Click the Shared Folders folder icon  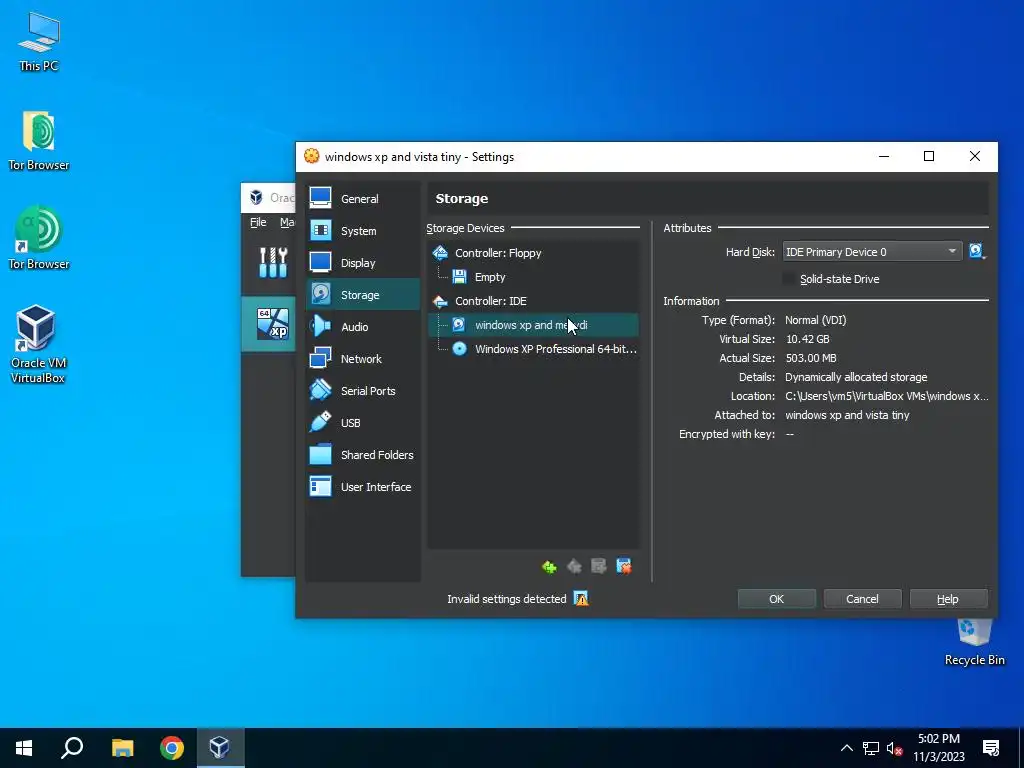point(320,455)
